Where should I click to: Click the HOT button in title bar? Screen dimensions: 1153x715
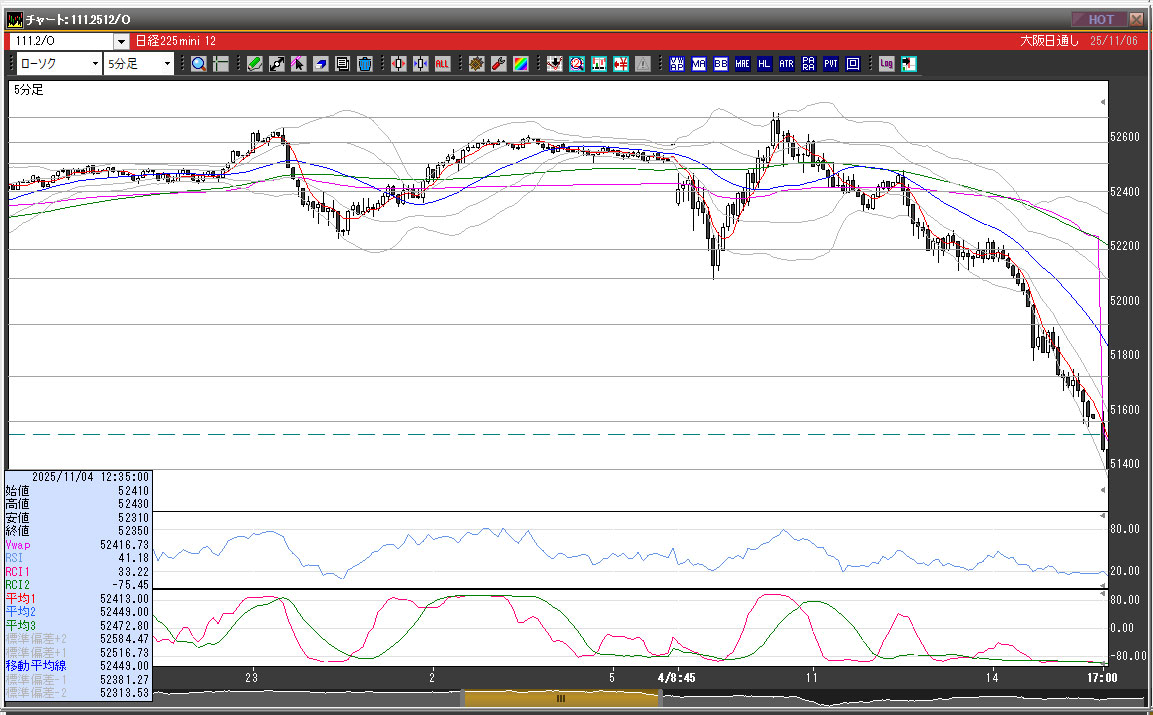pyautogui.click(x=1099, y=19)
